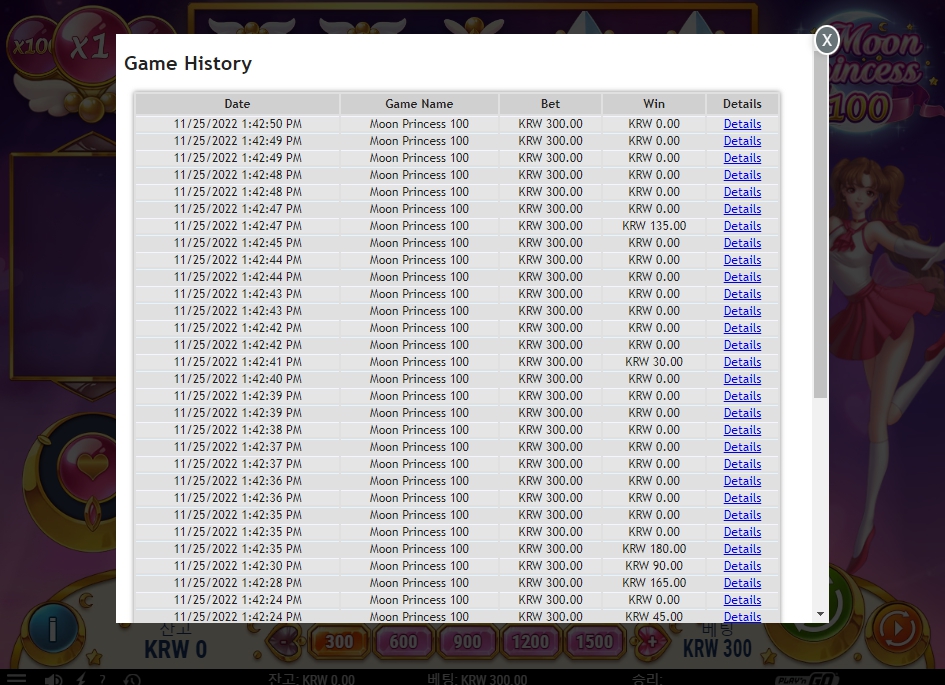The height and width of the screenshot is (685, 945).
Task: Open Details for the KRW 180.00 win
Action: click(x=742, y=549)
